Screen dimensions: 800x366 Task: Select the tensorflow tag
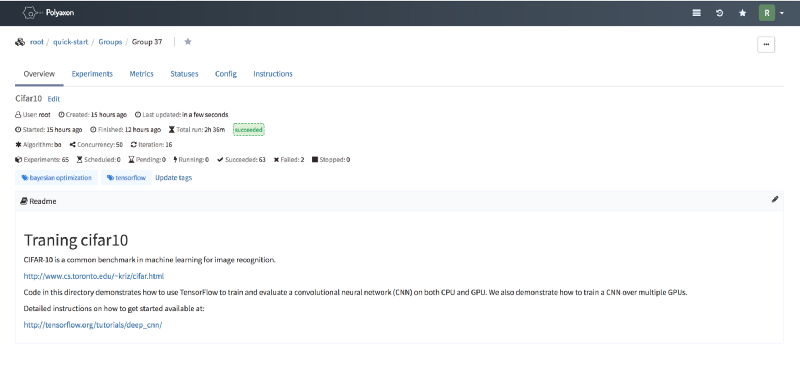[126, 178]
